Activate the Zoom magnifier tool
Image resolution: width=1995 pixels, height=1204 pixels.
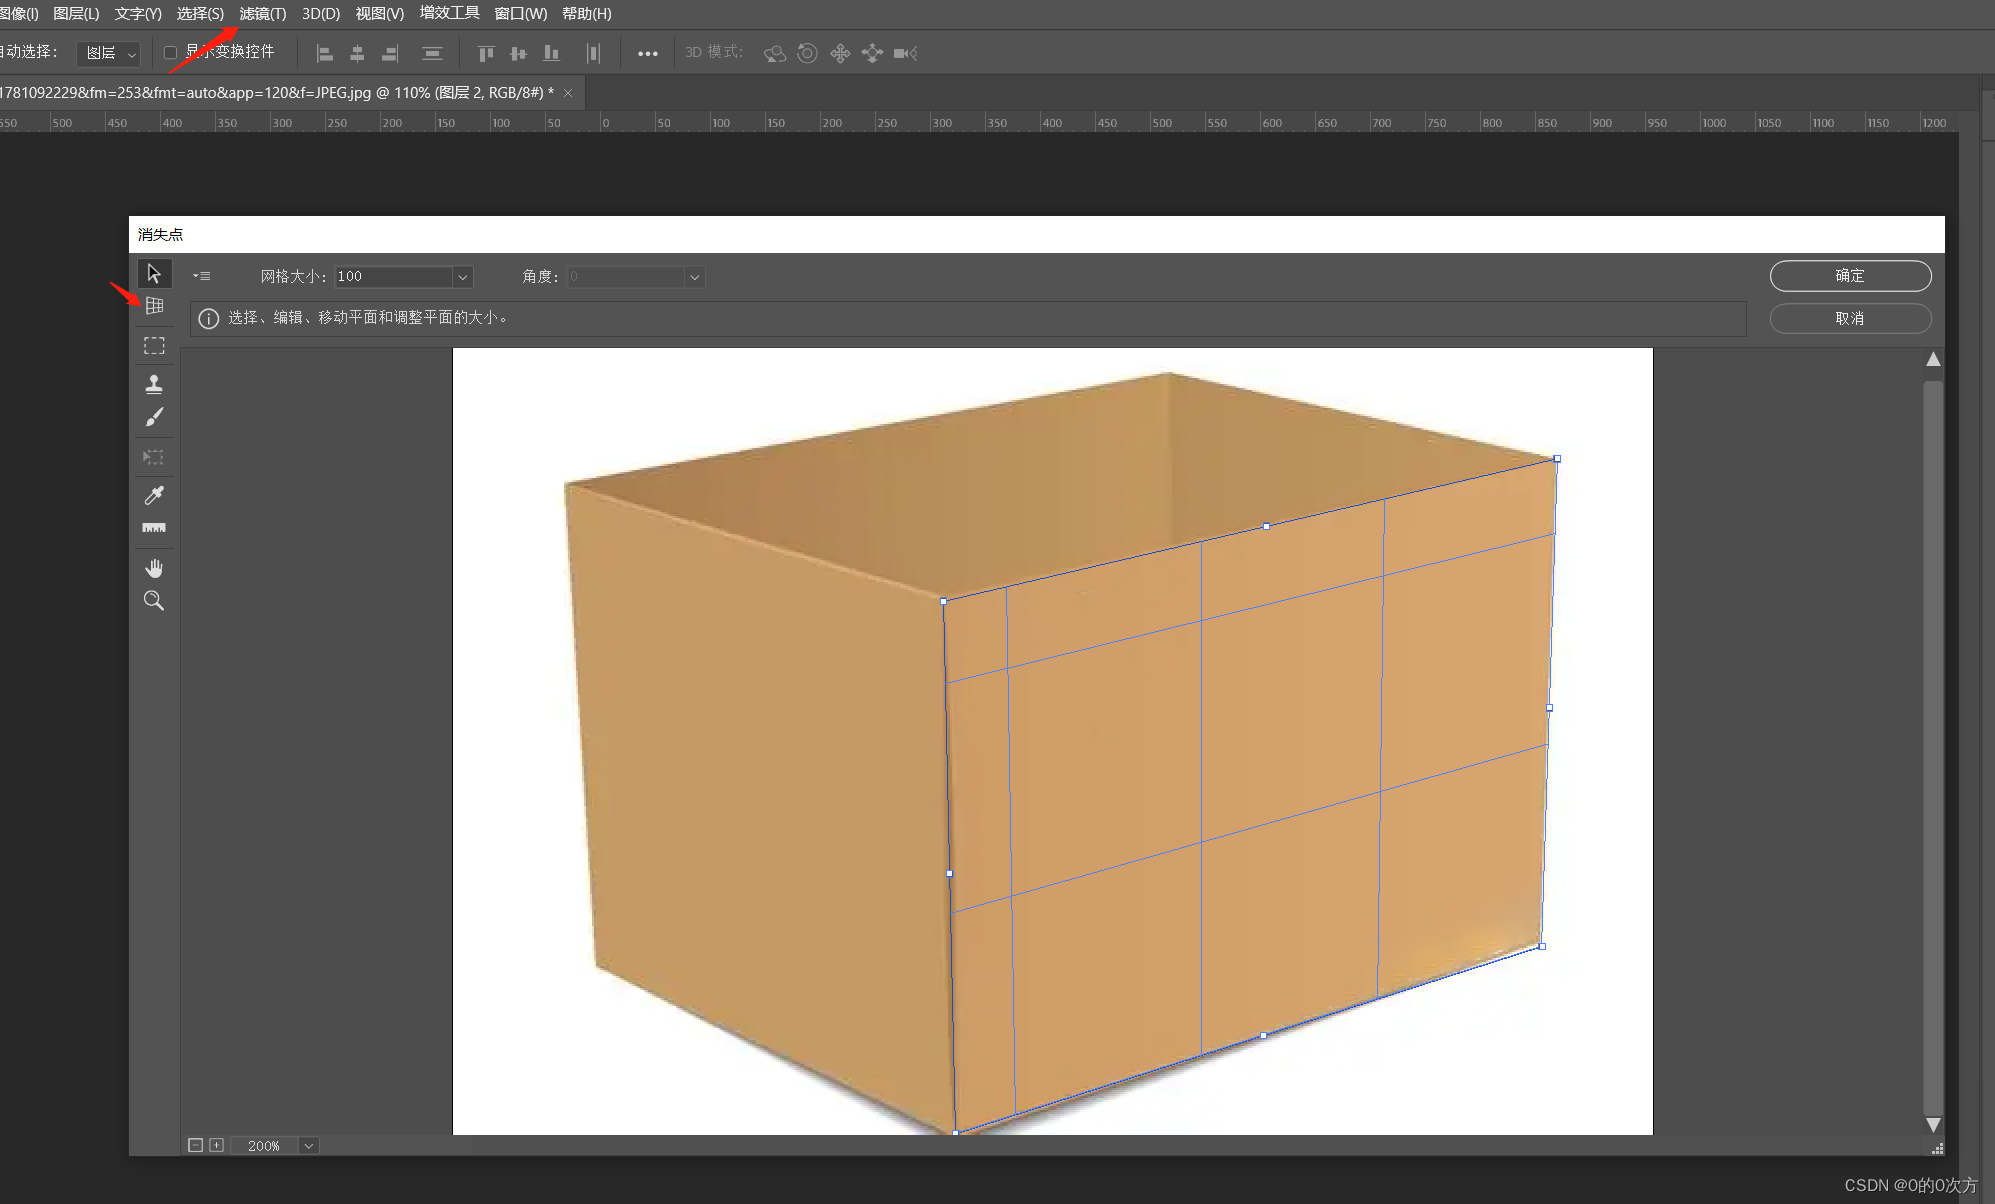(154, 601)
